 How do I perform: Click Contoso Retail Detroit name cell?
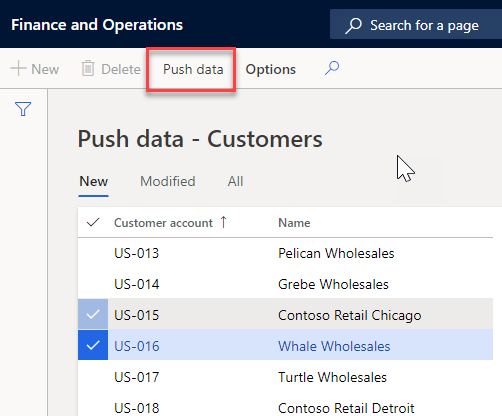tap(346, 408)
